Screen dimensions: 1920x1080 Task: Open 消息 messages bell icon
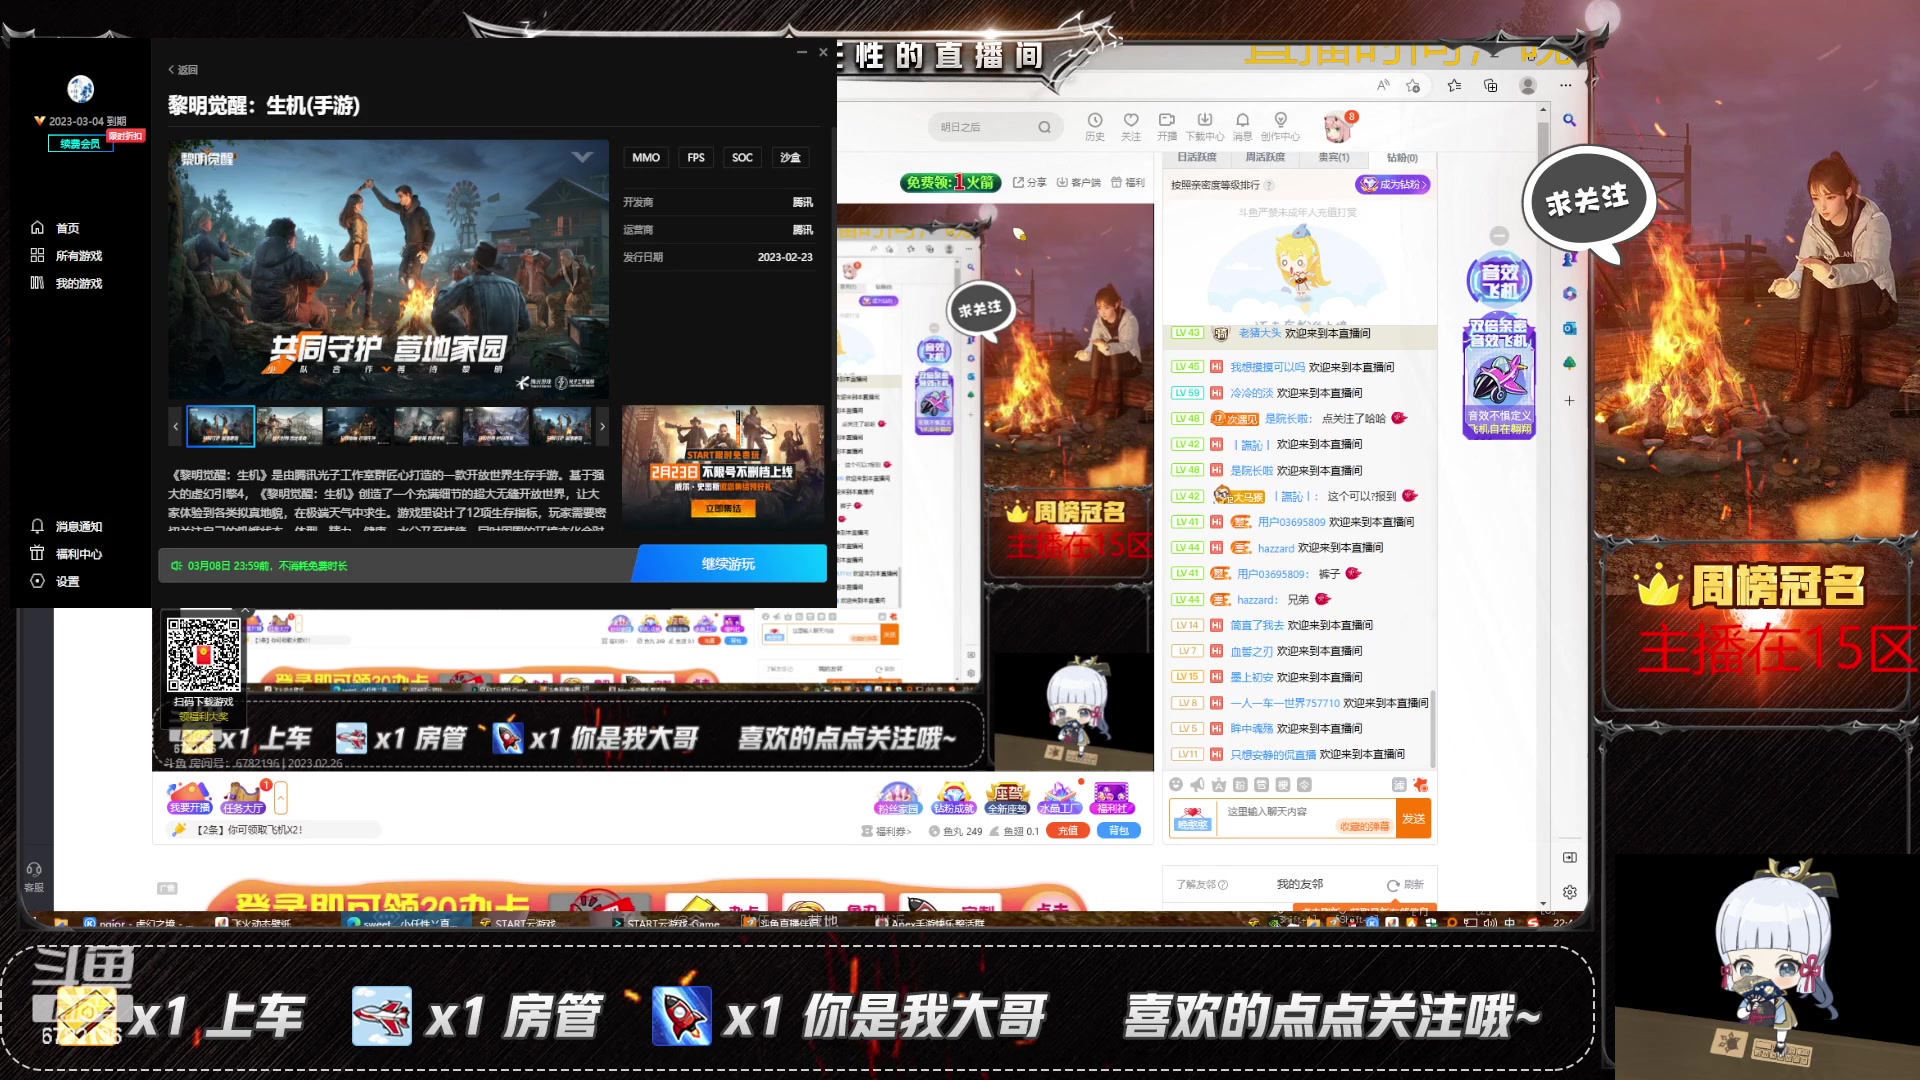pyautogui.click(x=1242, y=127)
